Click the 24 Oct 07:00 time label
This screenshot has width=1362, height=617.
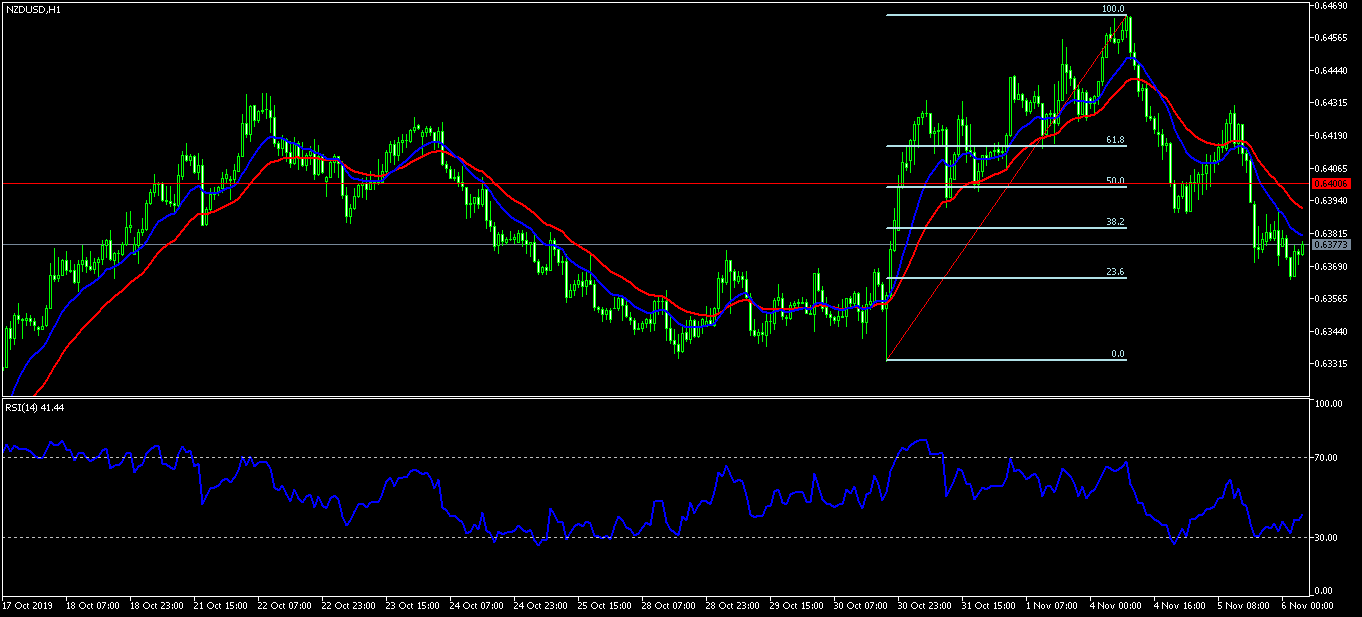tap(478, 606)
